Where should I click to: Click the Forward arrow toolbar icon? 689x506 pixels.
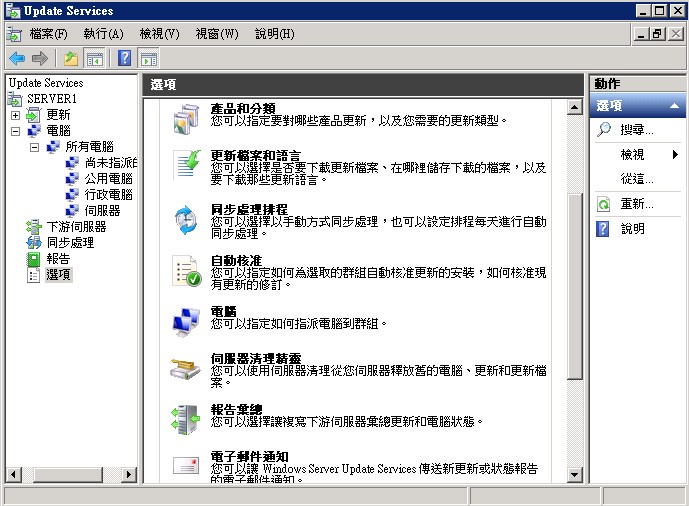[40, 58]
